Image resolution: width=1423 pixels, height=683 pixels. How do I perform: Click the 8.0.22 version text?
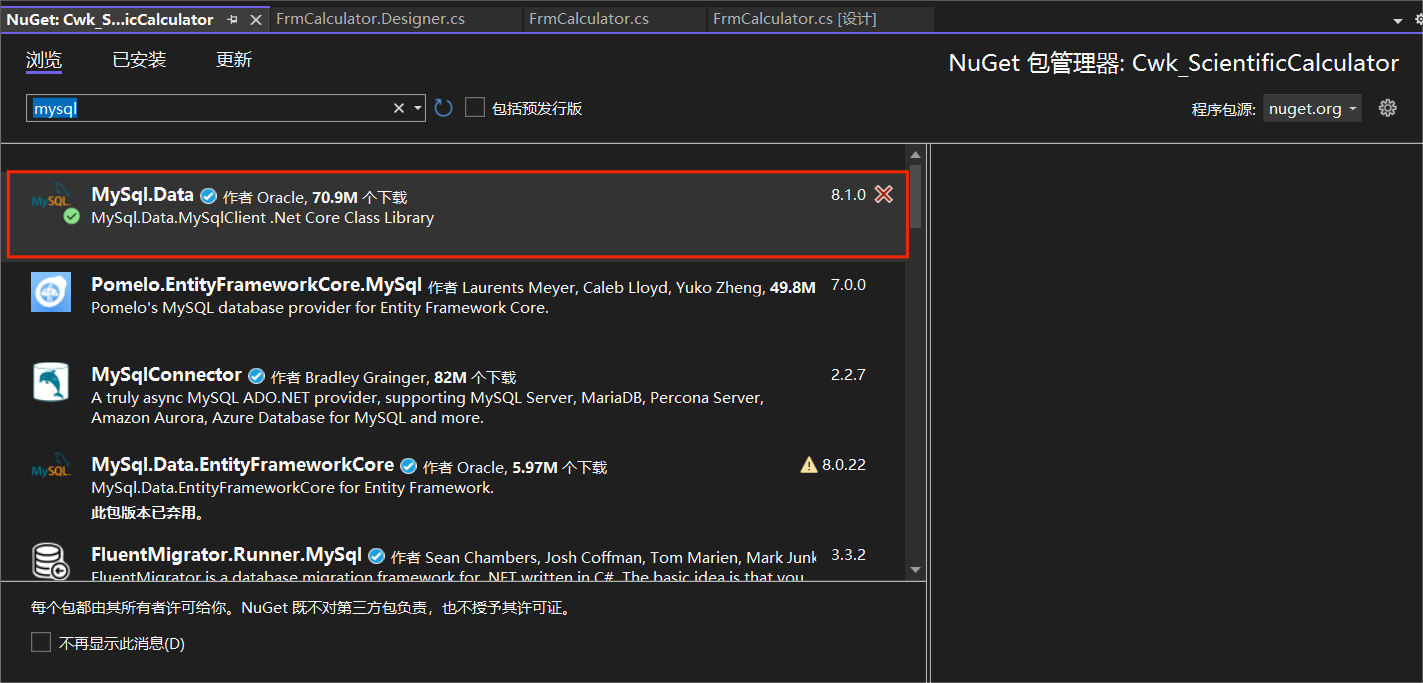click(x=844, y=465)
